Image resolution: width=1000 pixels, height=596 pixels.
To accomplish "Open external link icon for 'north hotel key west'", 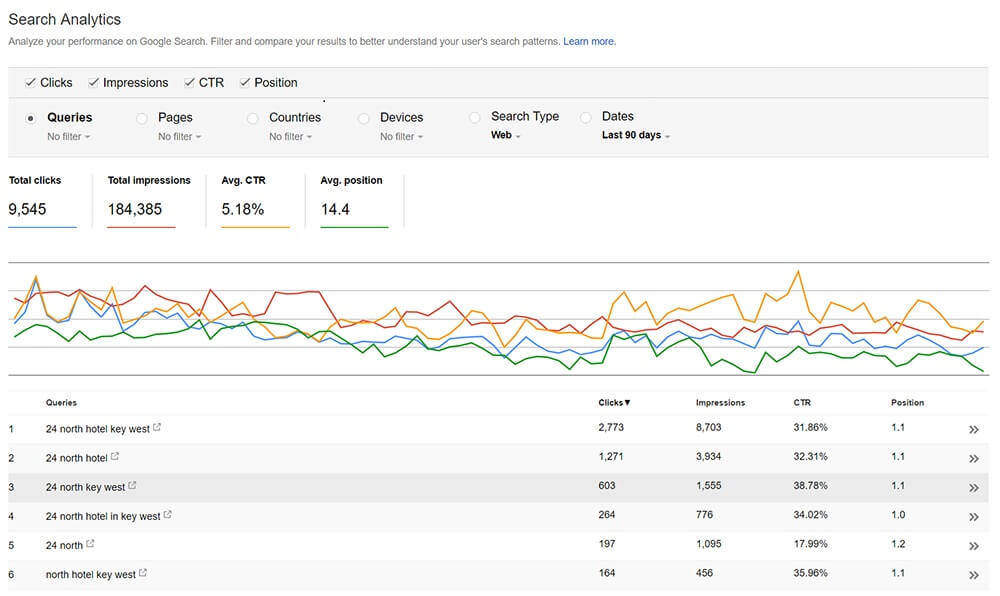I will tap(143, 573).
